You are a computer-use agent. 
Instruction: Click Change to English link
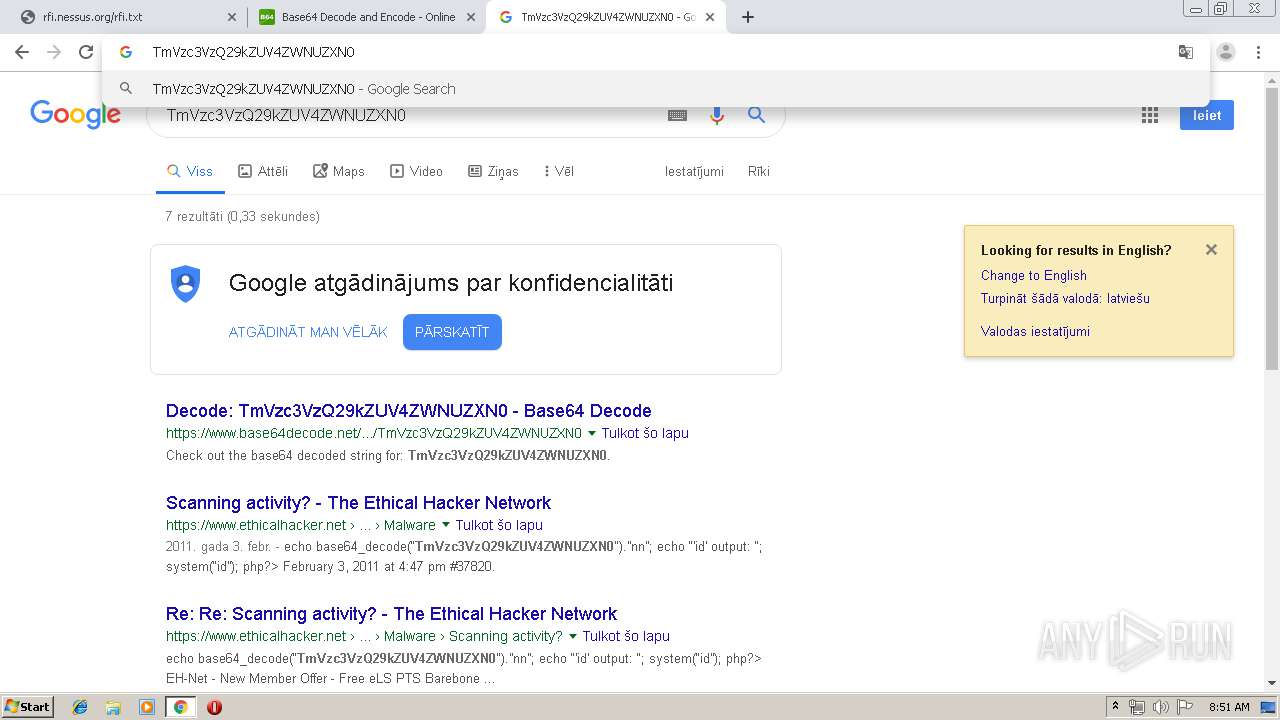[x=1033, y=275]
